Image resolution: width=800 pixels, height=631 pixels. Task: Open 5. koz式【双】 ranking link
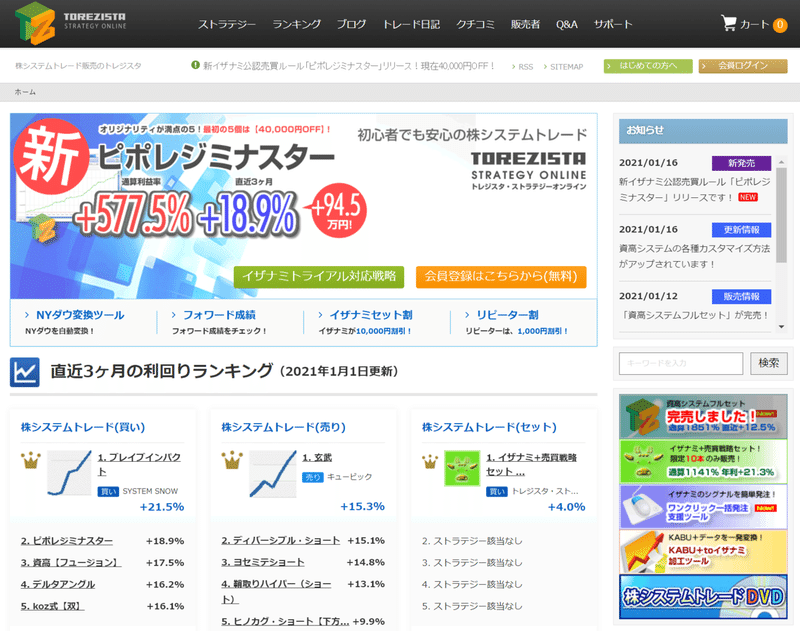pos(52,606)
